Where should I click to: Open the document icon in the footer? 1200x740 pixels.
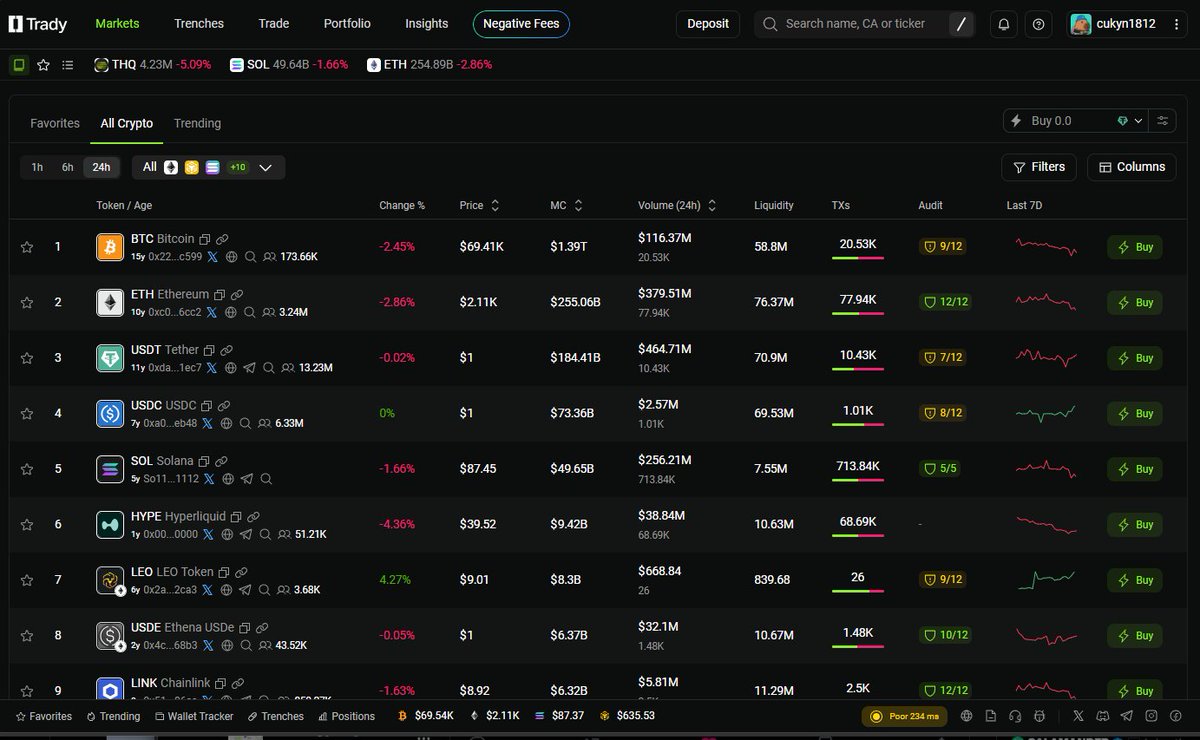pos(990,716)
